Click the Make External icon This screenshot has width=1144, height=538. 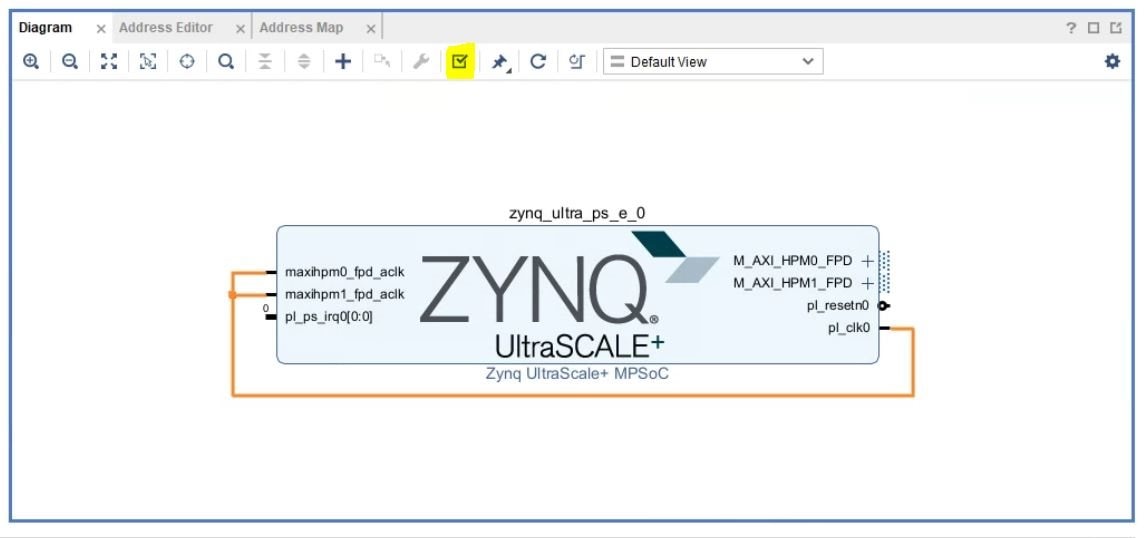(x=382, y=62)
